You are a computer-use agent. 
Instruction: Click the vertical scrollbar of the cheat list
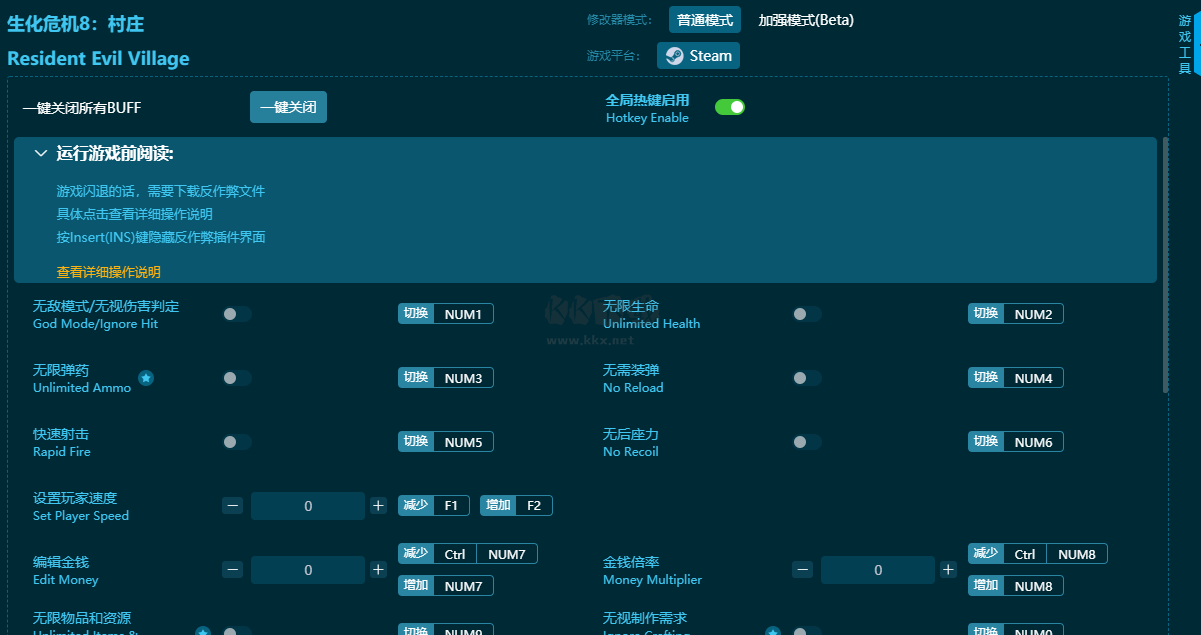point(1165,265)
